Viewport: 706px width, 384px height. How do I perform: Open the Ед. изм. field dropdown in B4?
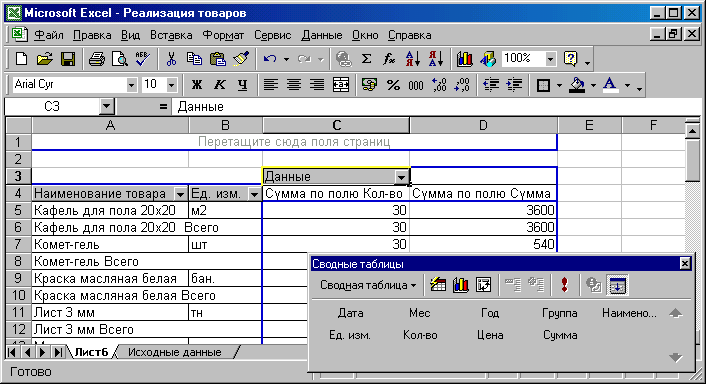pyautogui.click(x=254, y=194)
